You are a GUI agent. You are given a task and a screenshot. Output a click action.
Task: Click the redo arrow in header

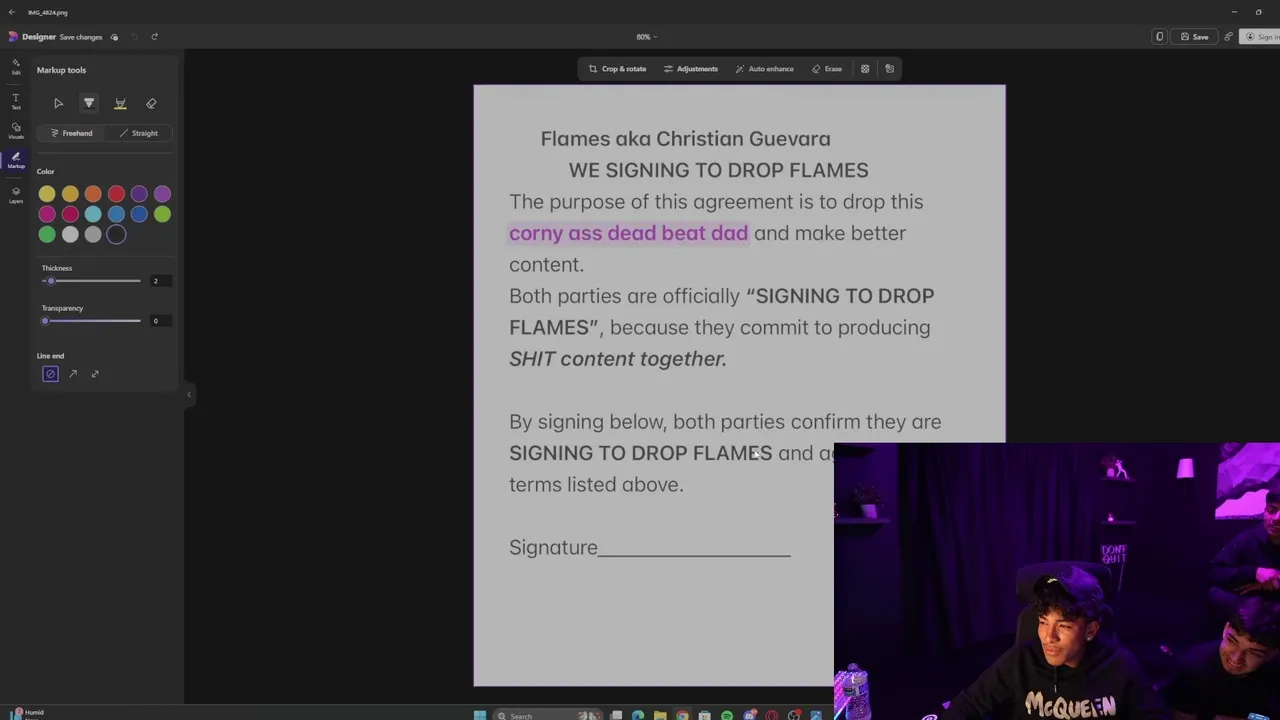[x=154, y=37]
